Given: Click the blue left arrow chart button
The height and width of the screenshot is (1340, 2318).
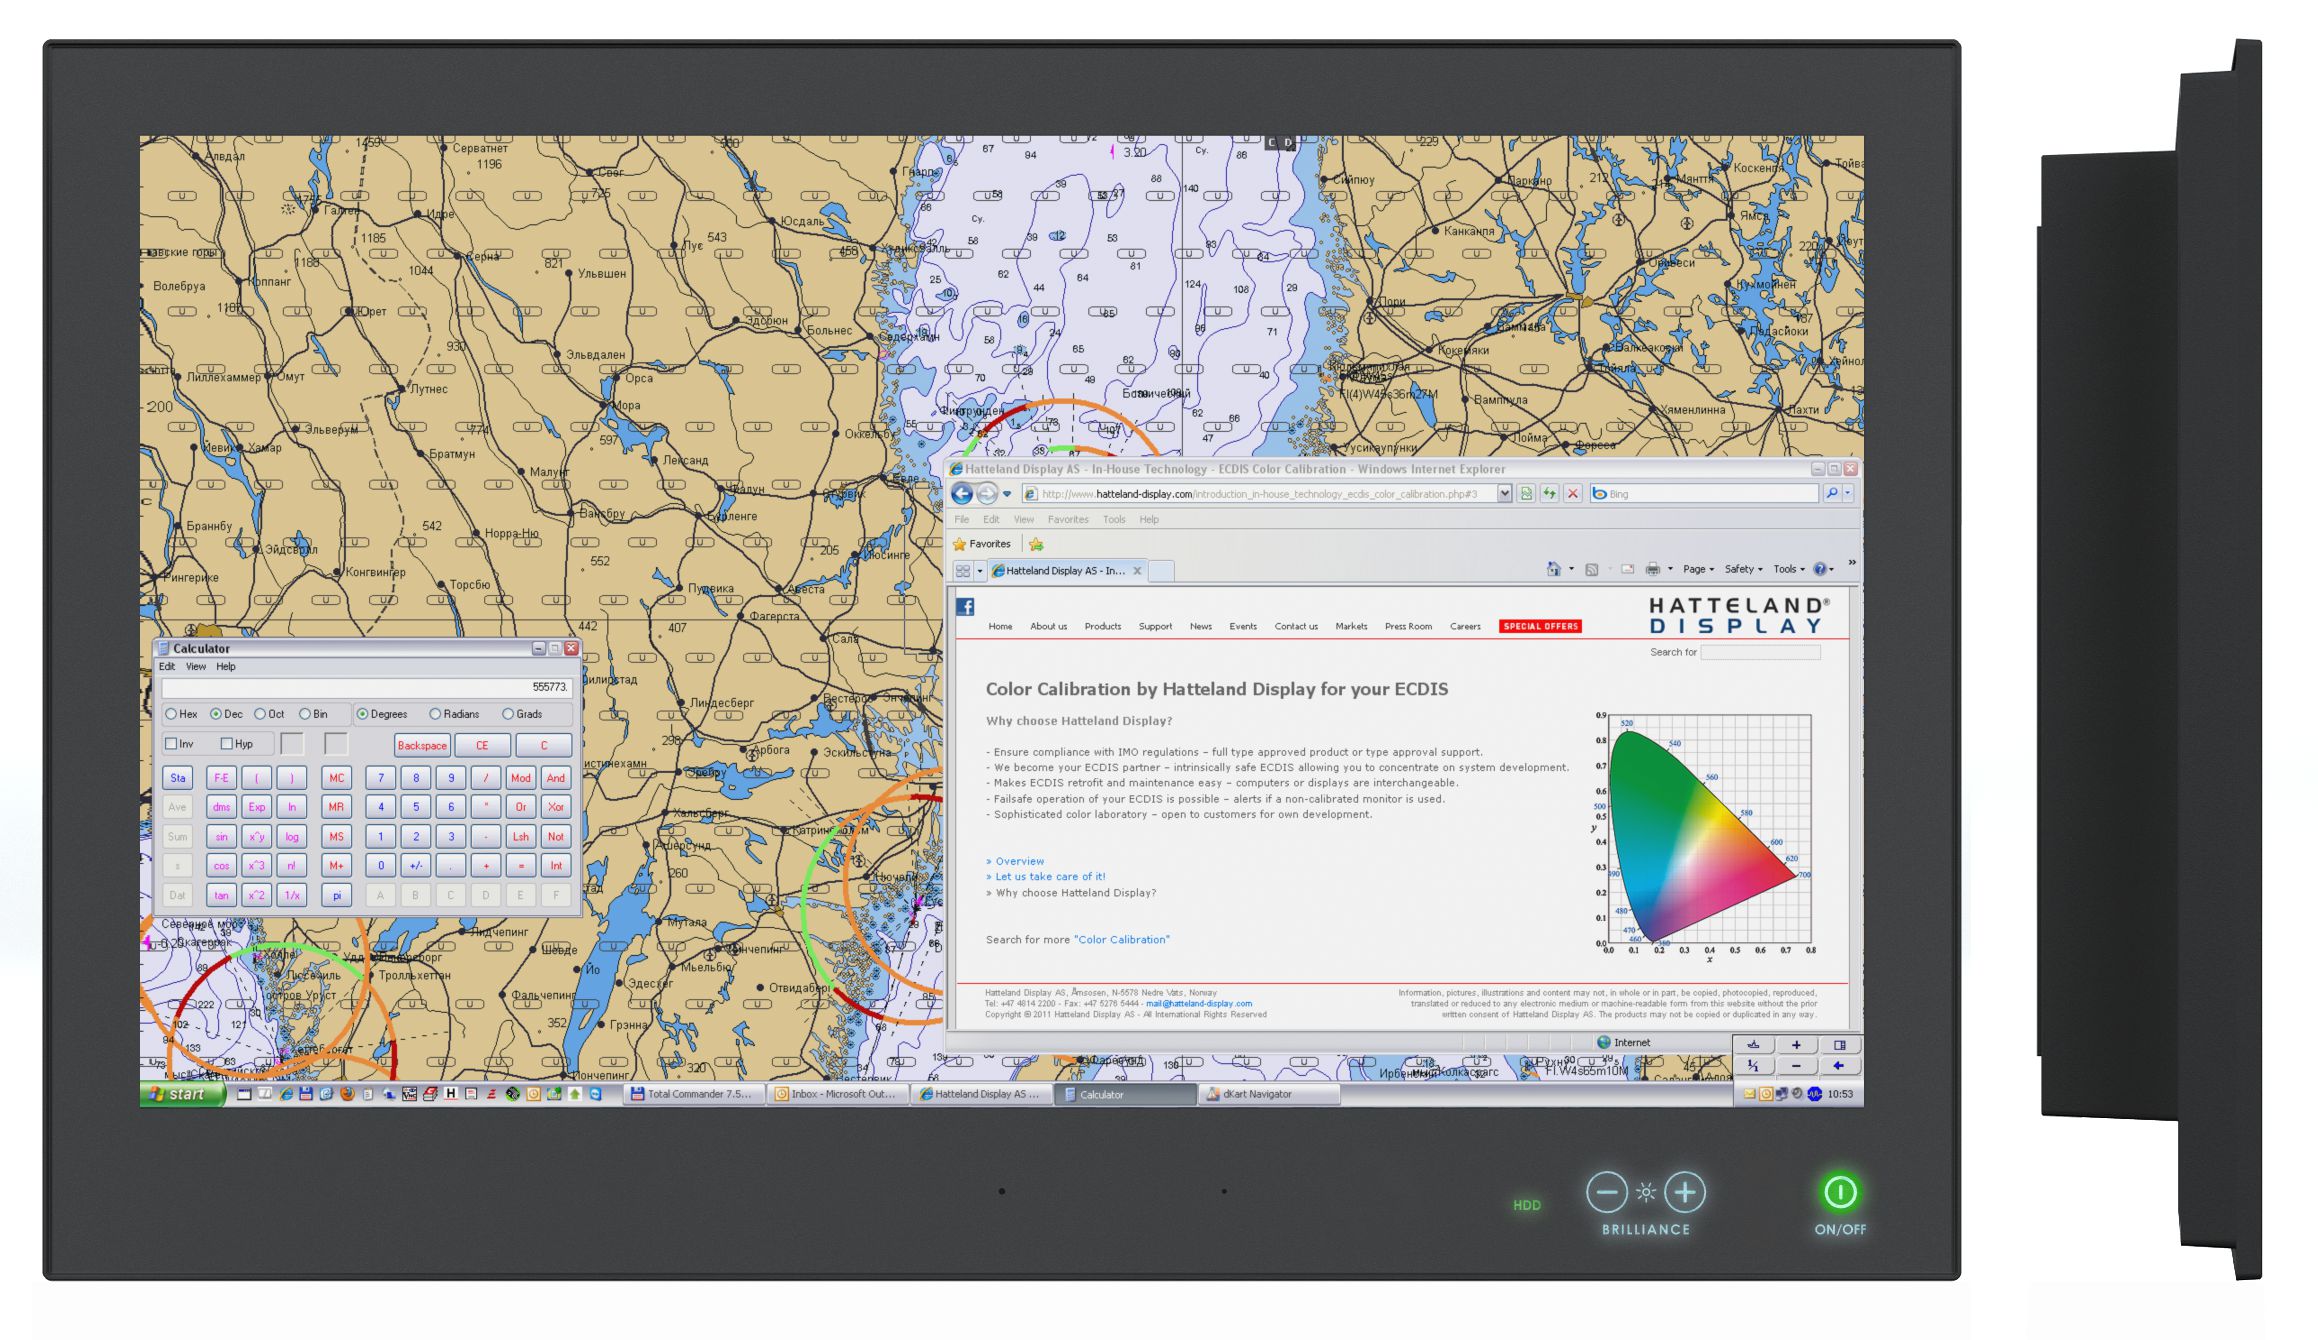Looking at the screenshot, I should point(1838,1066).
